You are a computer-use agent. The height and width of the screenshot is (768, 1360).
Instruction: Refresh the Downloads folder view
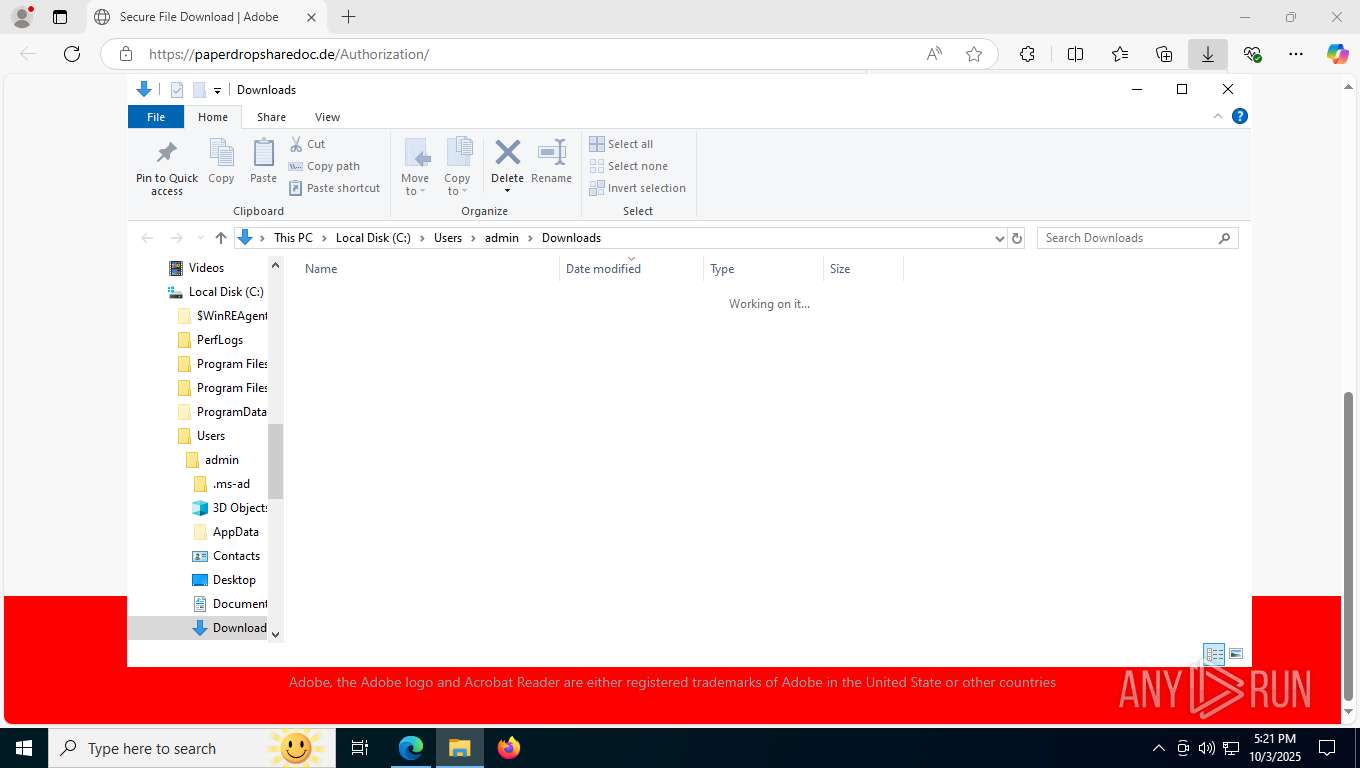click(x=1017, y=238)
